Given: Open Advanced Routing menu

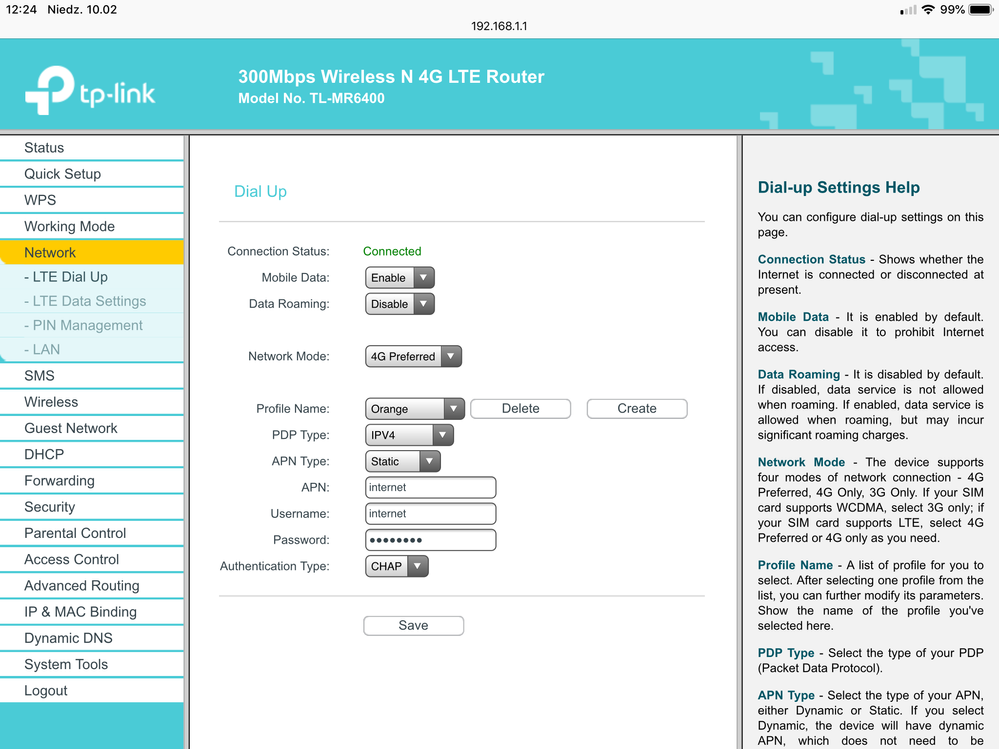Looking at the screenshot, I should (x=92, y=585).
